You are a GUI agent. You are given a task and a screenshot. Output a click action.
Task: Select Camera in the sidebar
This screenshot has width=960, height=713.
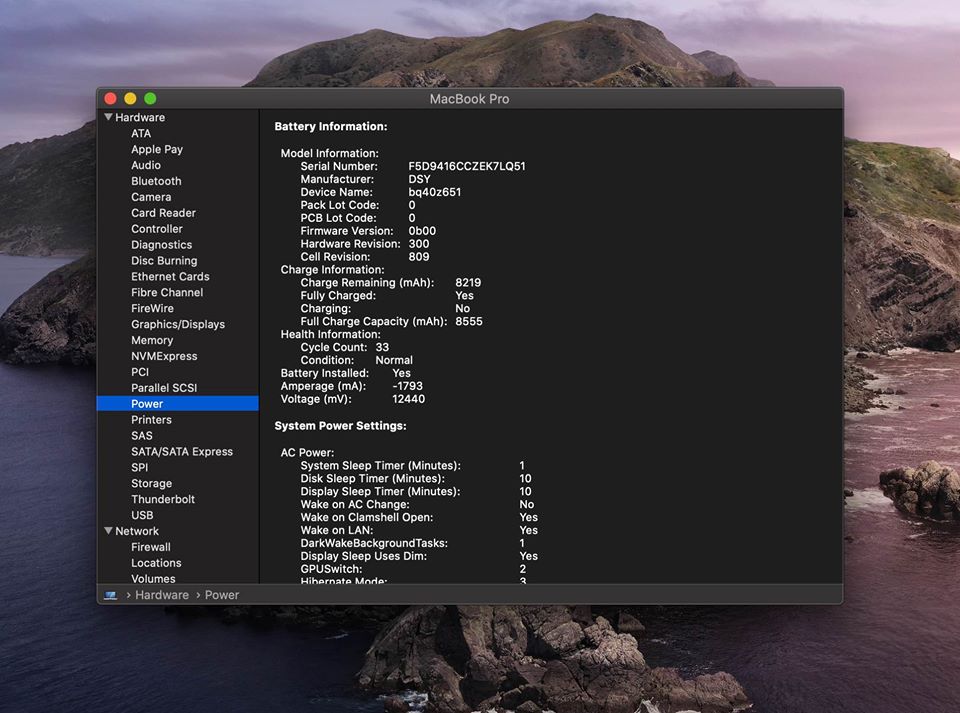click(x=151, y=197)
